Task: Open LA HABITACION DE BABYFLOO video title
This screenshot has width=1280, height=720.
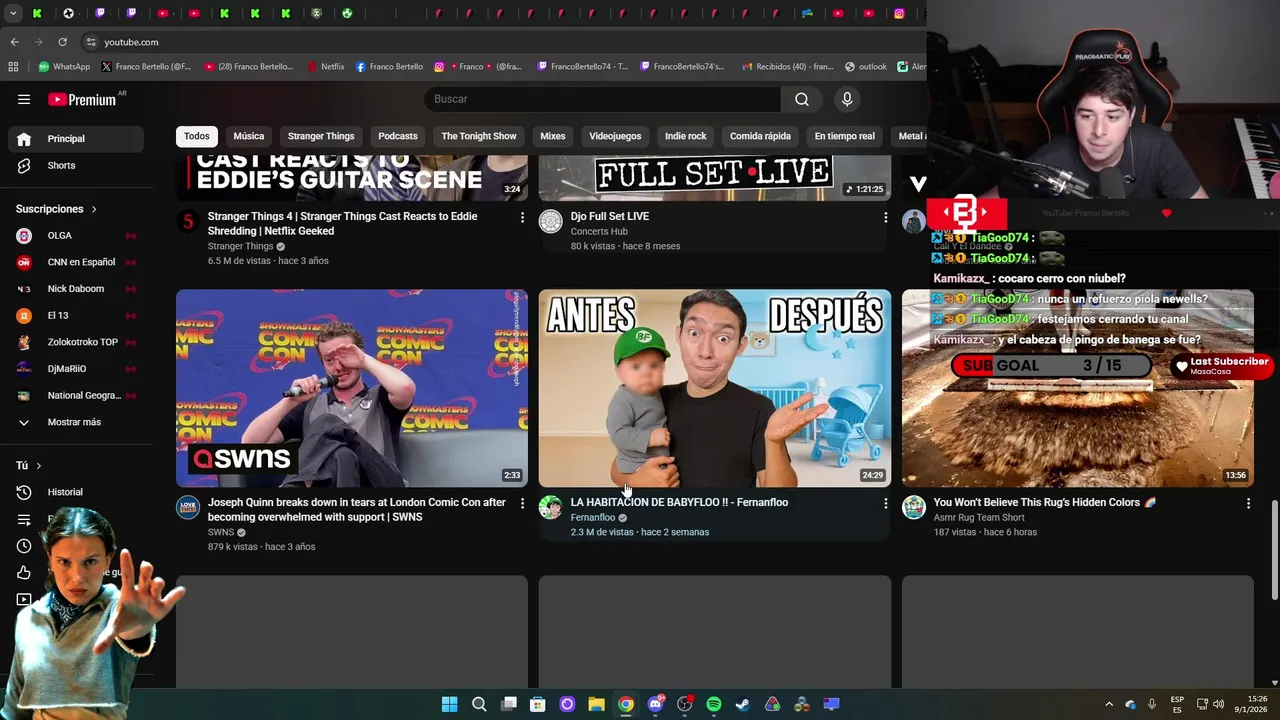Action: [x=679, y=503]
